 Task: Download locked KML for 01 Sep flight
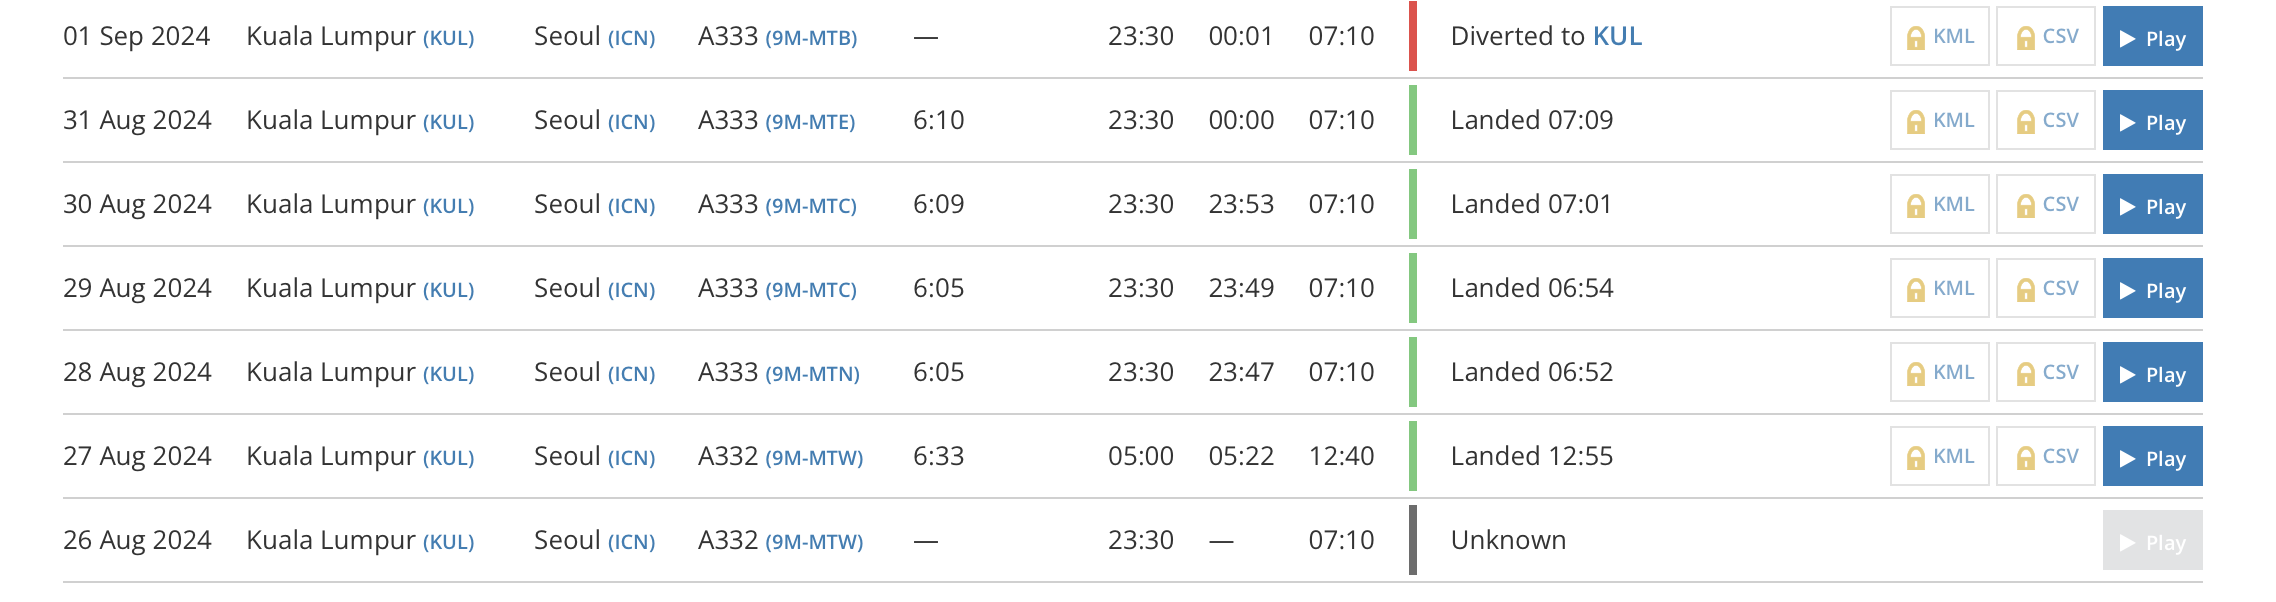coord(1940,37)
